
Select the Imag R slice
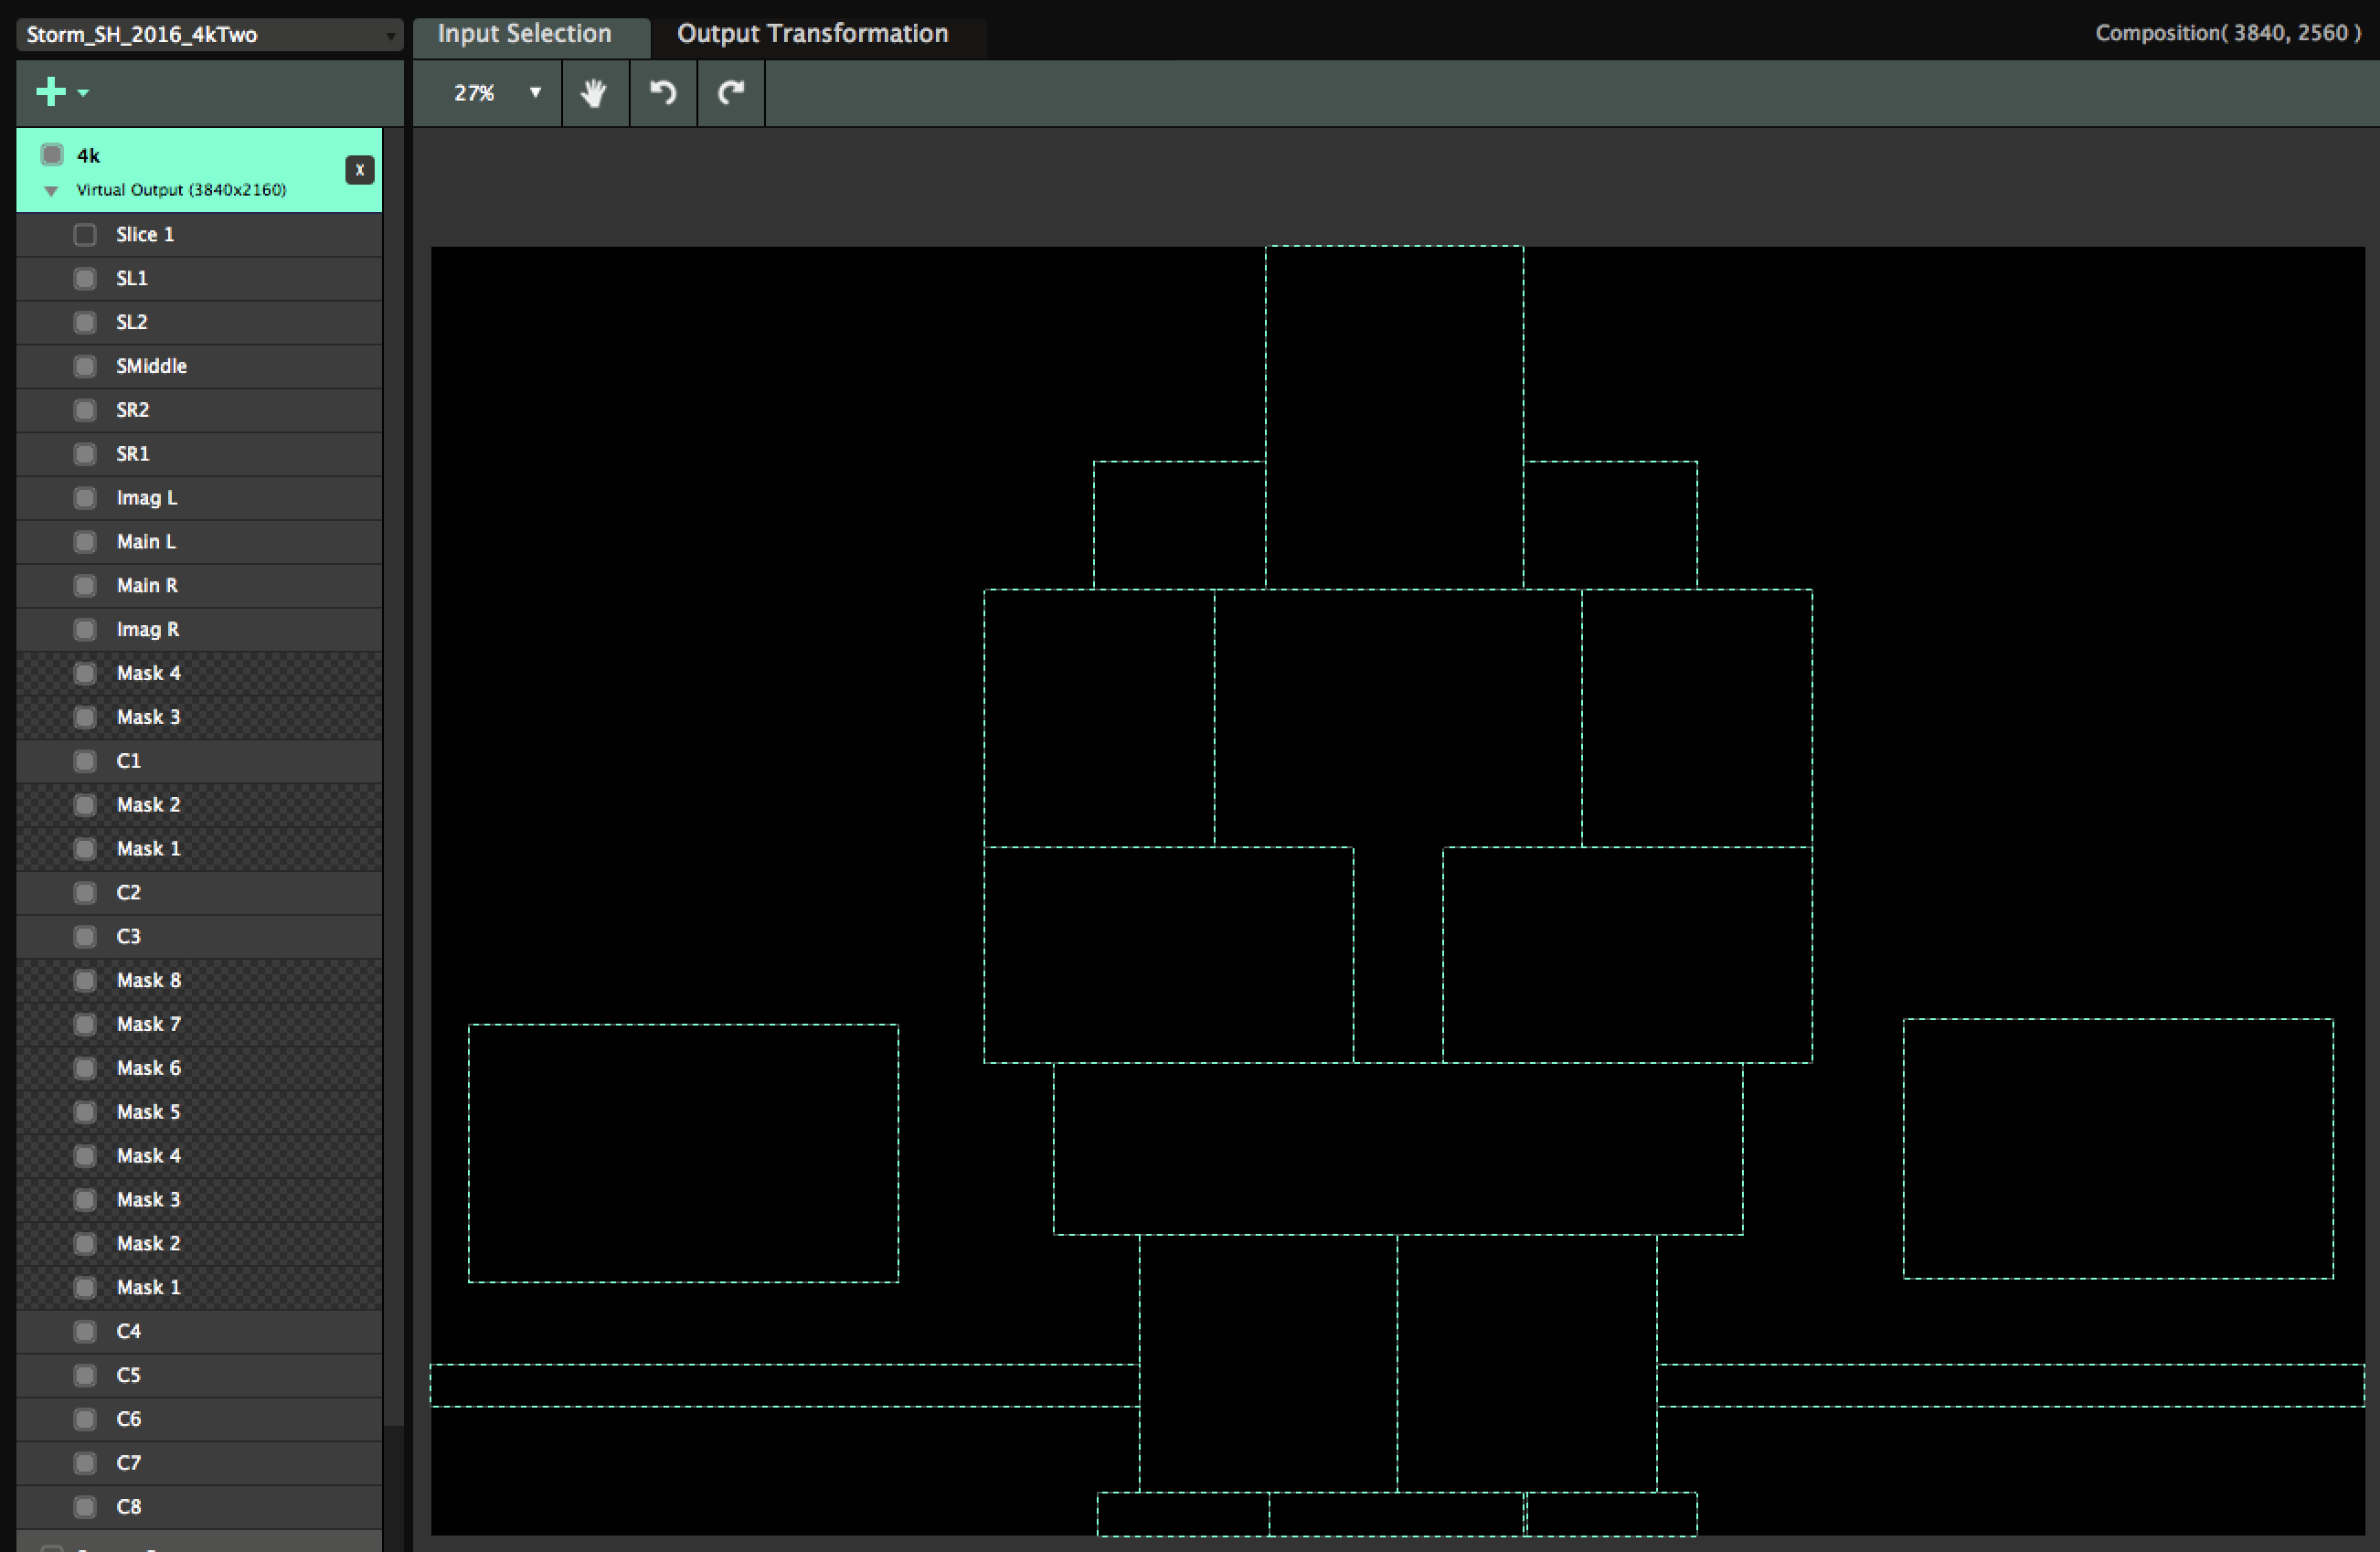(x=148, y=630)
